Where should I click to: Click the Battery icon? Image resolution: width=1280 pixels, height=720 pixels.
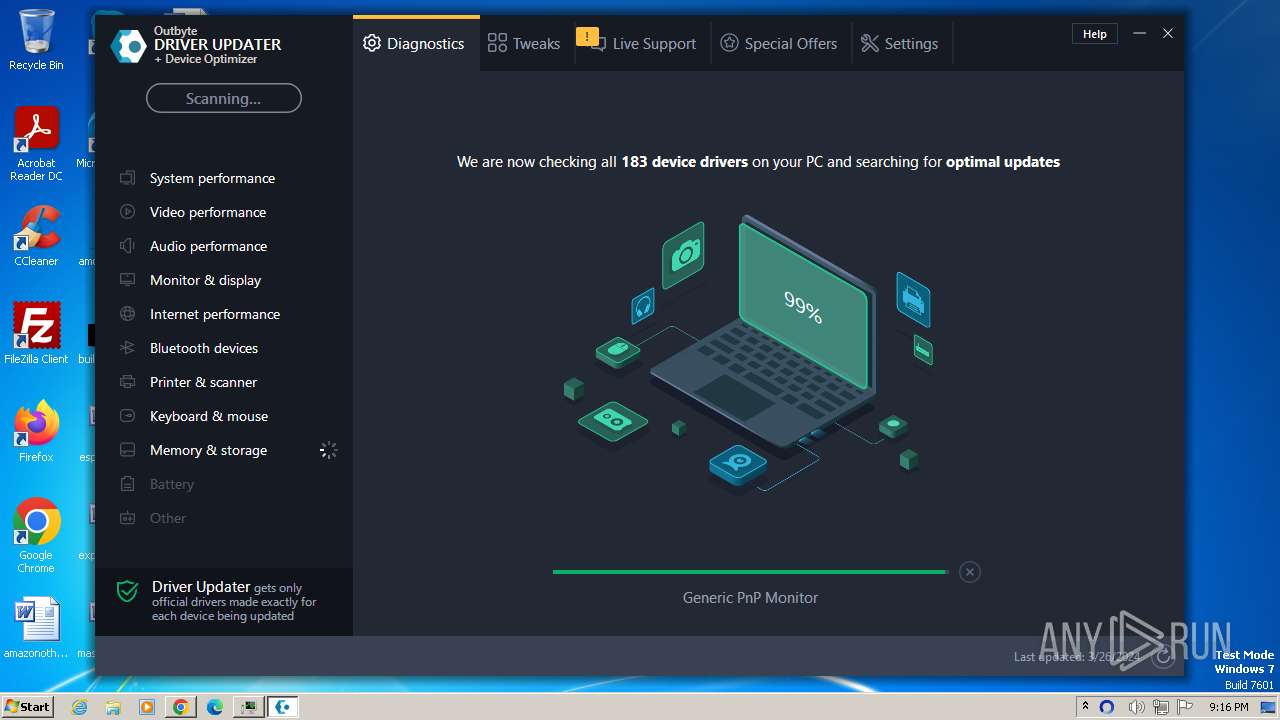(x=127, y=484)
